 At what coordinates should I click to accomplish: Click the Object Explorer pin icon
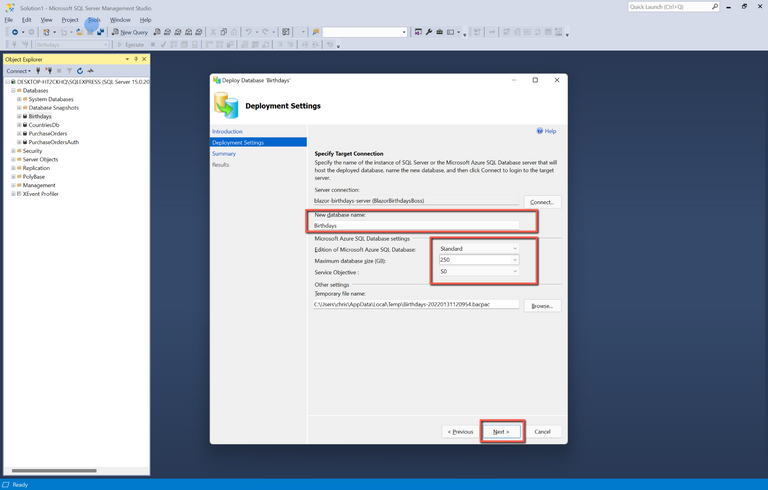click(x=136, y=59)
